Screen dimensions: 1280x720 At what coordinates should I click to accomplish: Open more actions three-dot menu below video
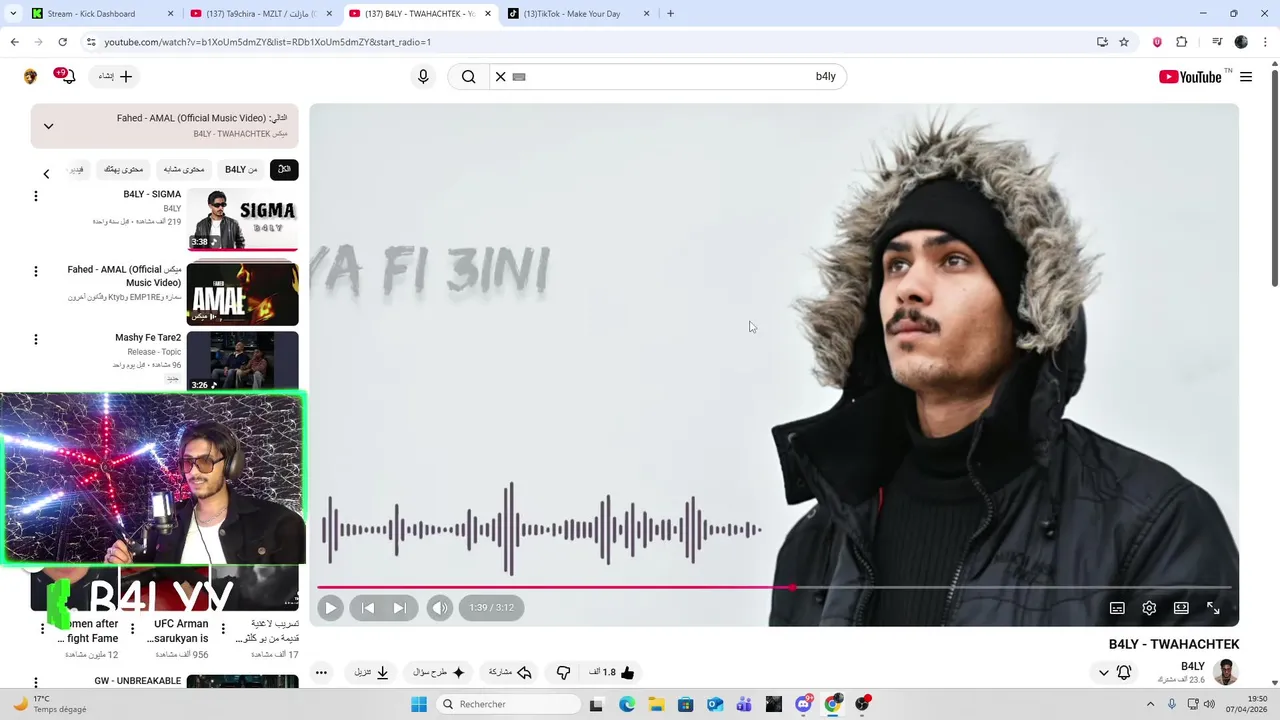[321, 672]
